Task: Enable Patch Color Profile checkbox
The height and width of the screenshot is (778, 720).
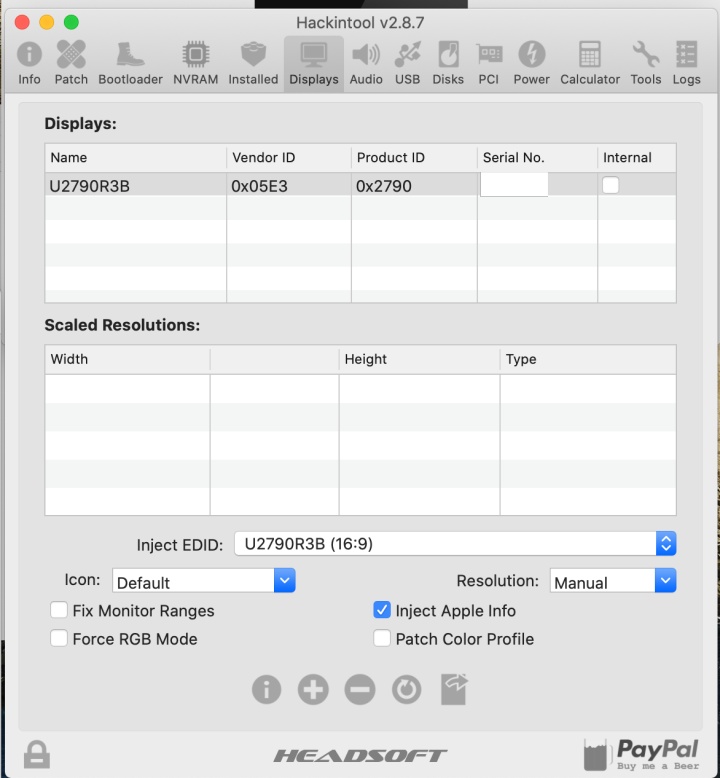Action: [x=382, y=638]
